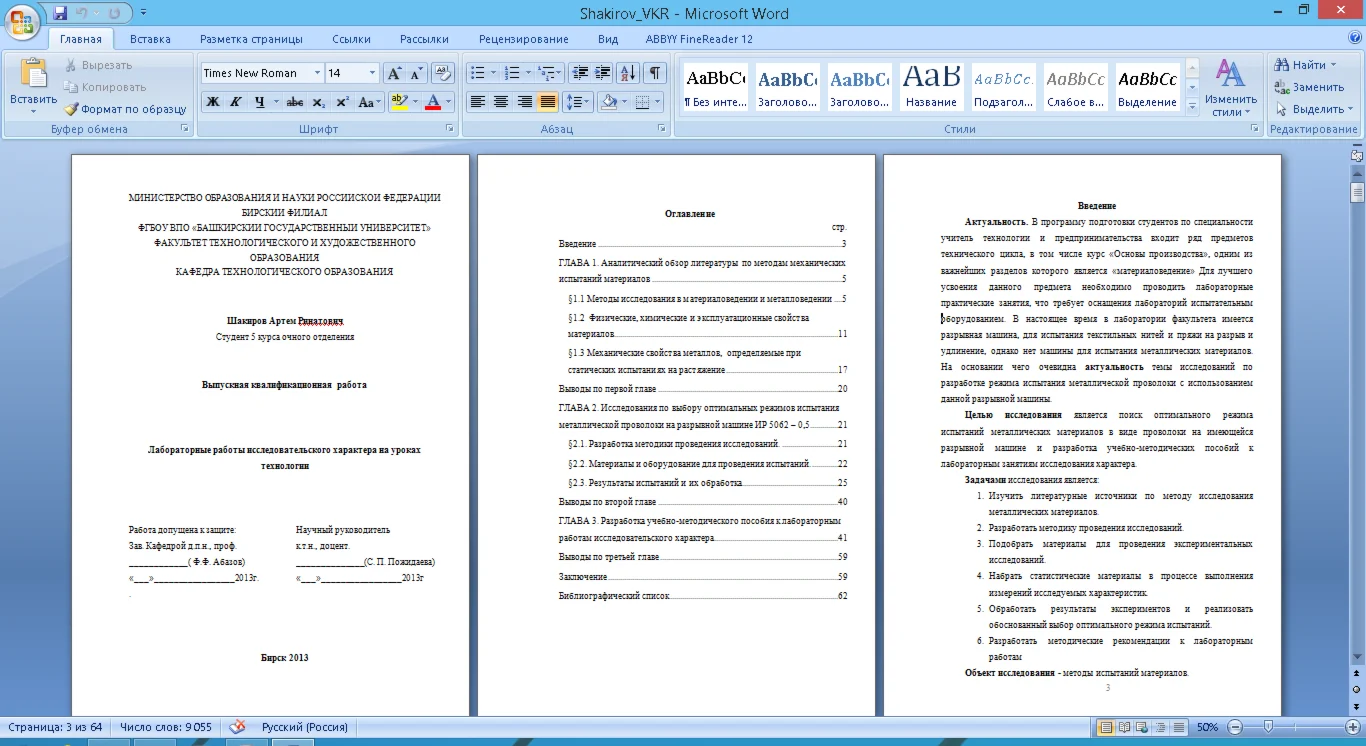Open the Times New Roman font dropdown
1366x746 pixels.
[317, 73]
